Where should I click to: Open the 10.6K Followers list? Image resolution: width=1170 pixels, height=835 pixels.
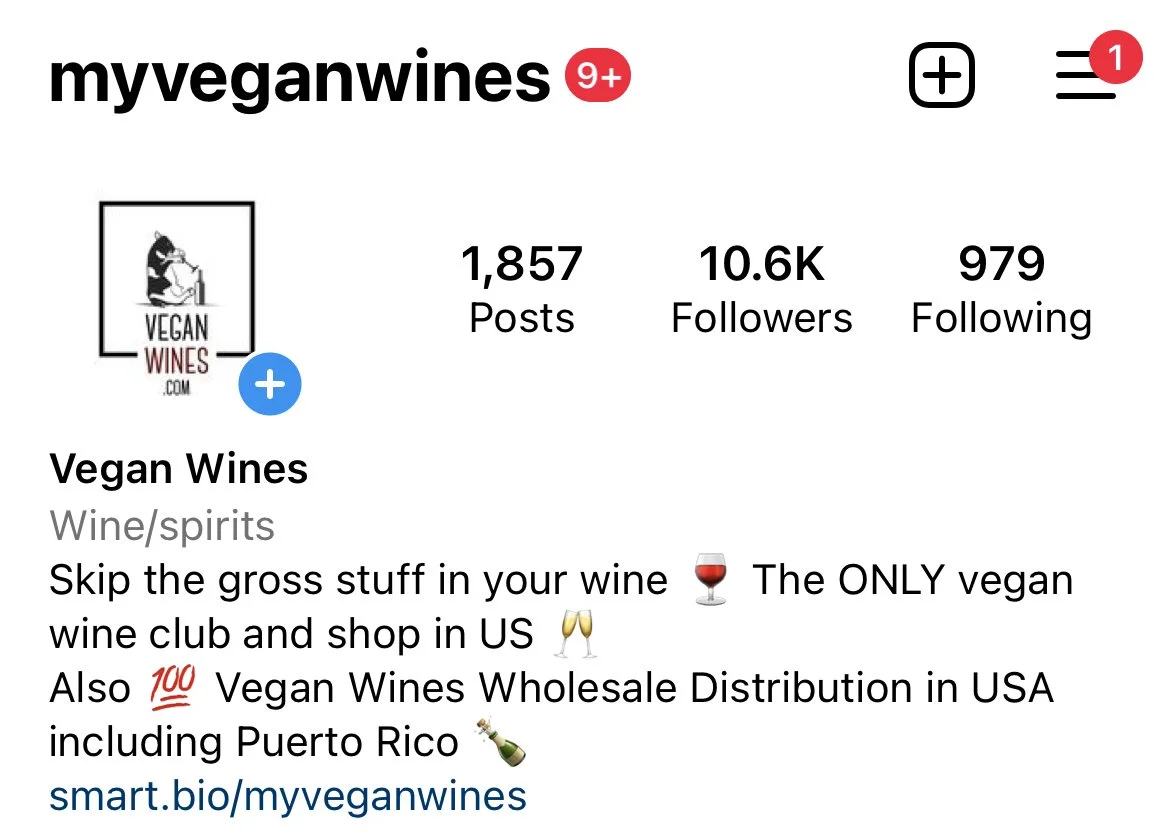[762, 289]
